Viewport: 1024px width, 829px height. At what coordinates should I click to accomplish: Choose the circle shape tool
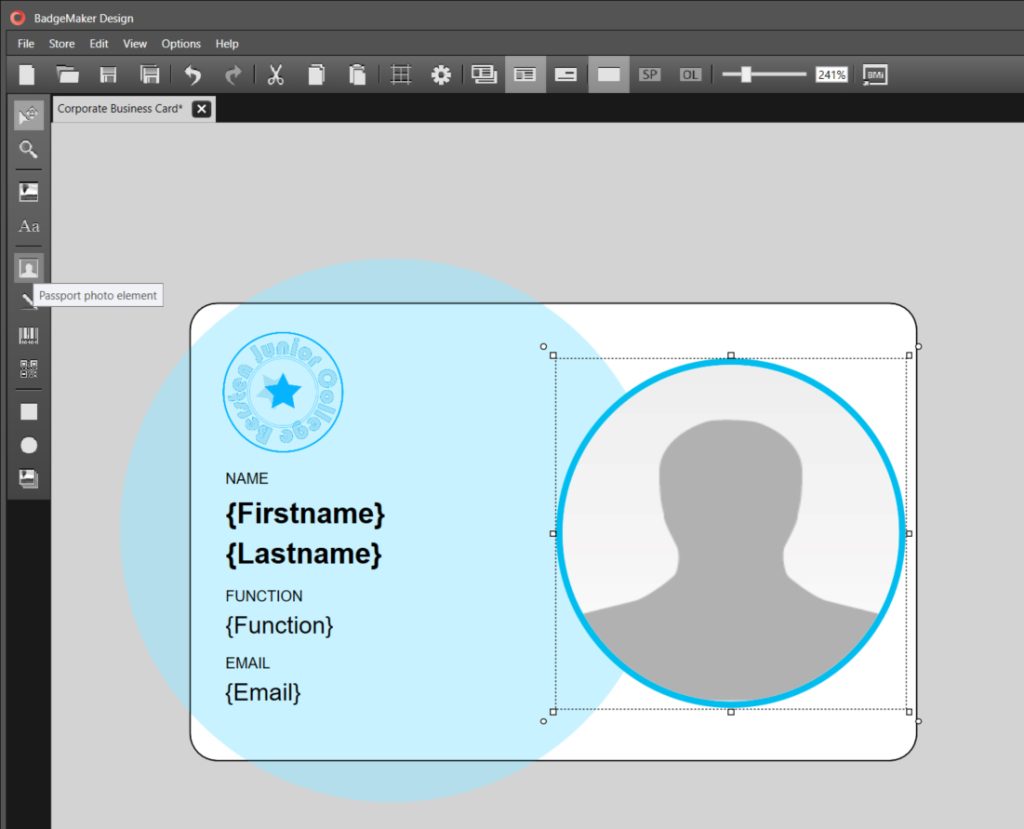[x=27, y=445]
